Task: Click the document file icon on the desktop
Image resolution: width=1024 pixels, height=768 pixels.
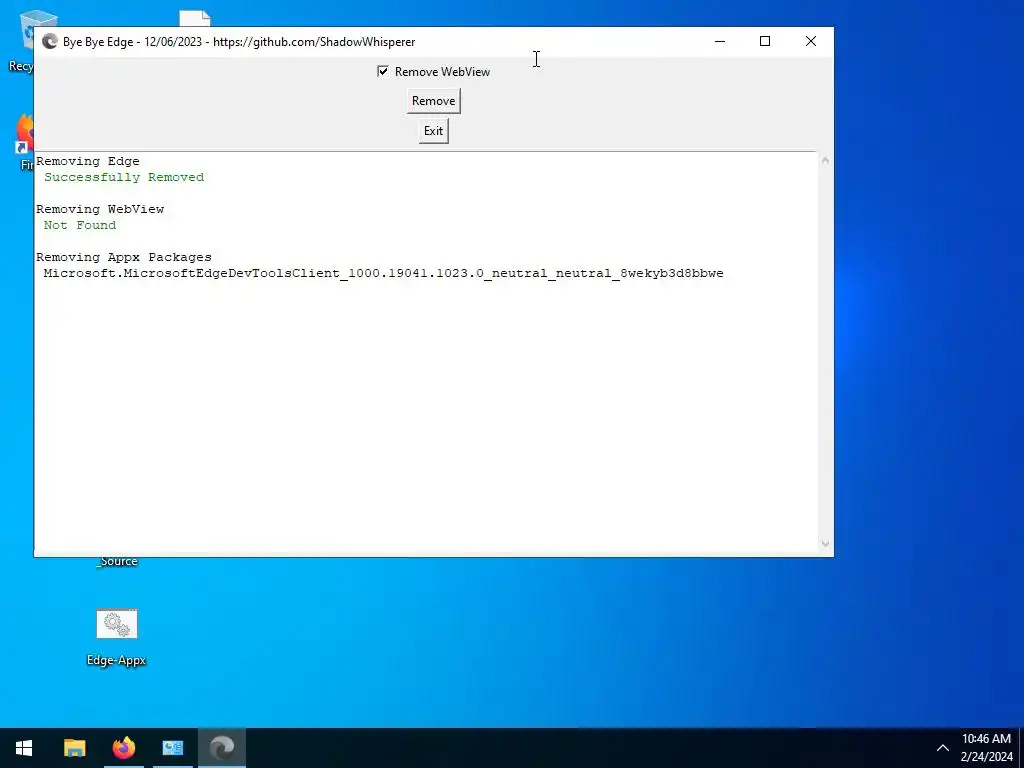Action: click(x=195, y=18)
